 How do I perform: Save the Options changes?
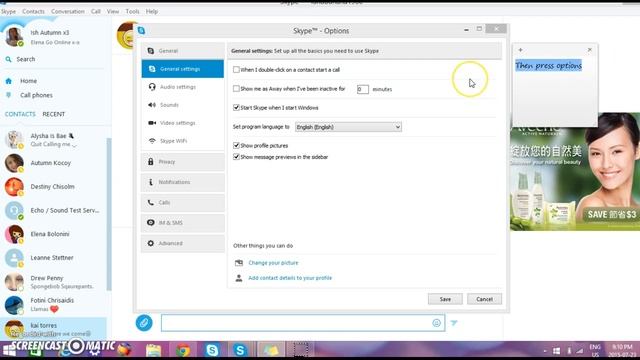[445, 299]
